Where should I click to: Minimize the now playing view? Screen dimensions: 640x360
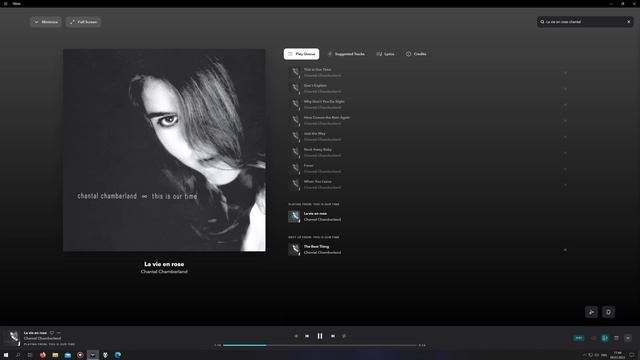[x=46, y=22]
